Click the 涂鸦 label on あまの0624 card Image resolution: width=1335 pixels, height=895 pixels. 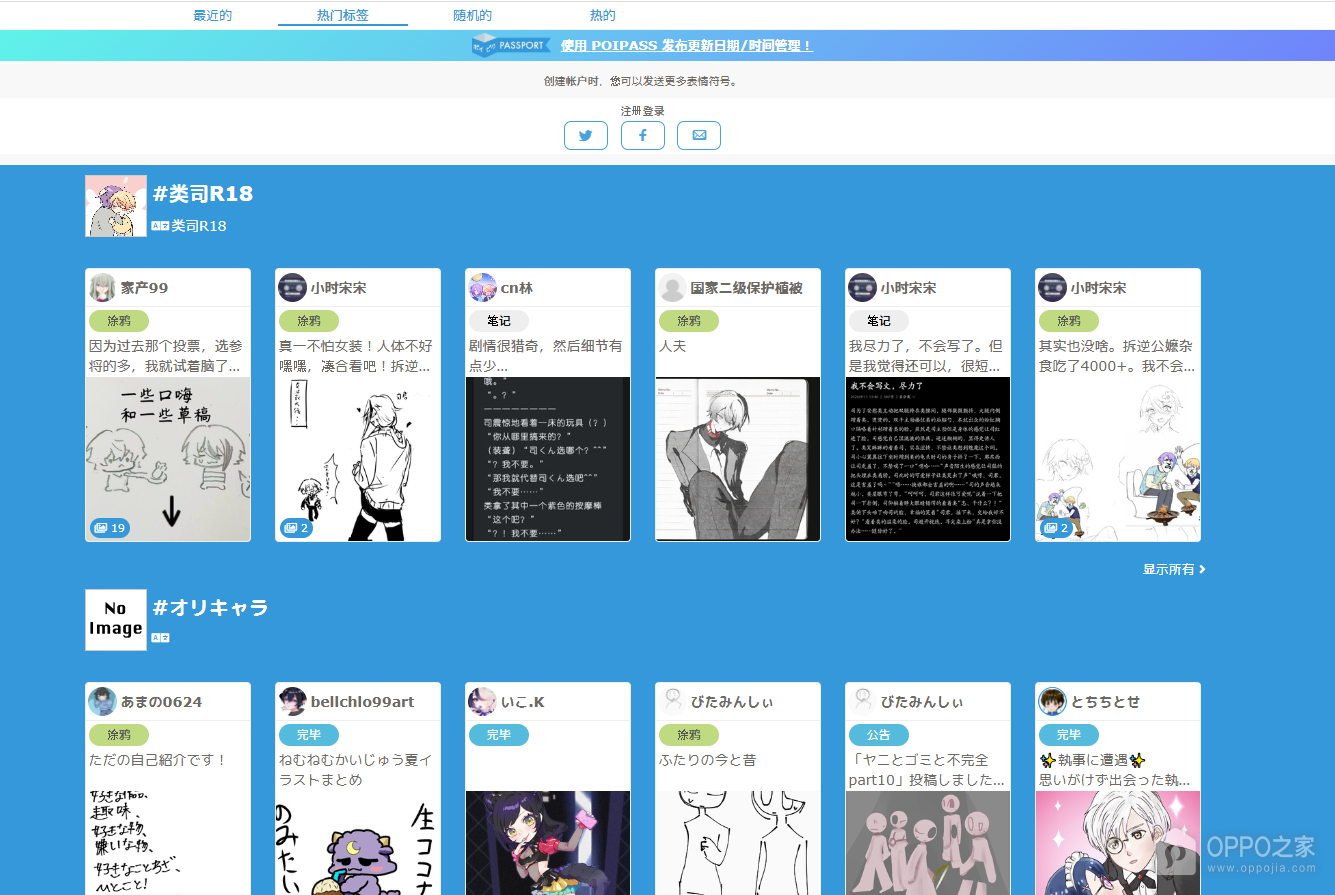[119, 735]
